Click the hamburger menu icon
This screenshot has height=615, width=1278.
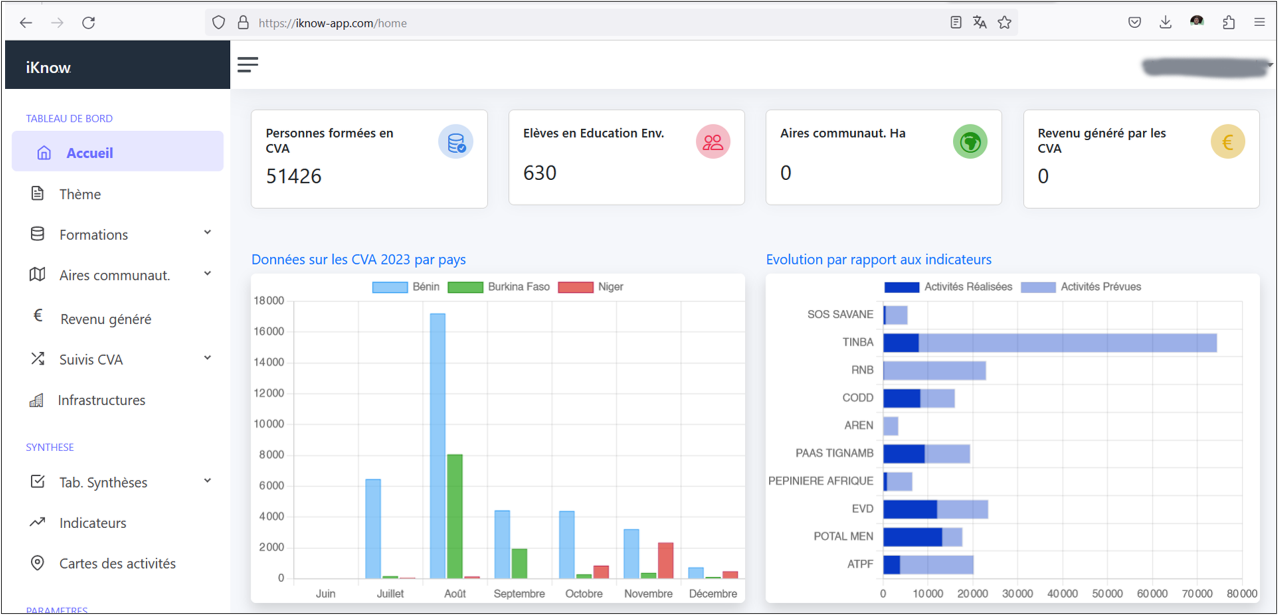point(248,65)
